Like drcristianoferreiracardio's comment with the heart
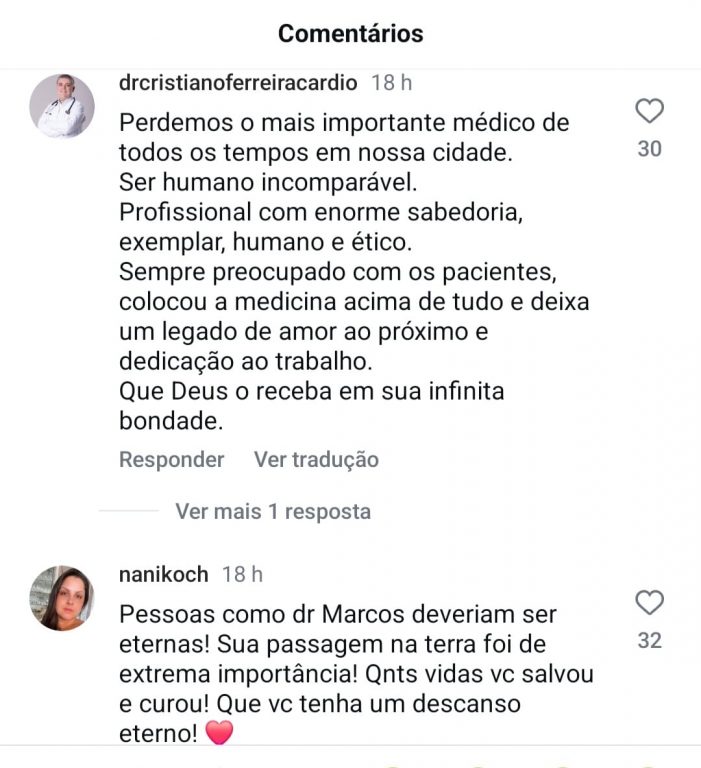This screenshot has height=768, width=701. tap(649, 111)
